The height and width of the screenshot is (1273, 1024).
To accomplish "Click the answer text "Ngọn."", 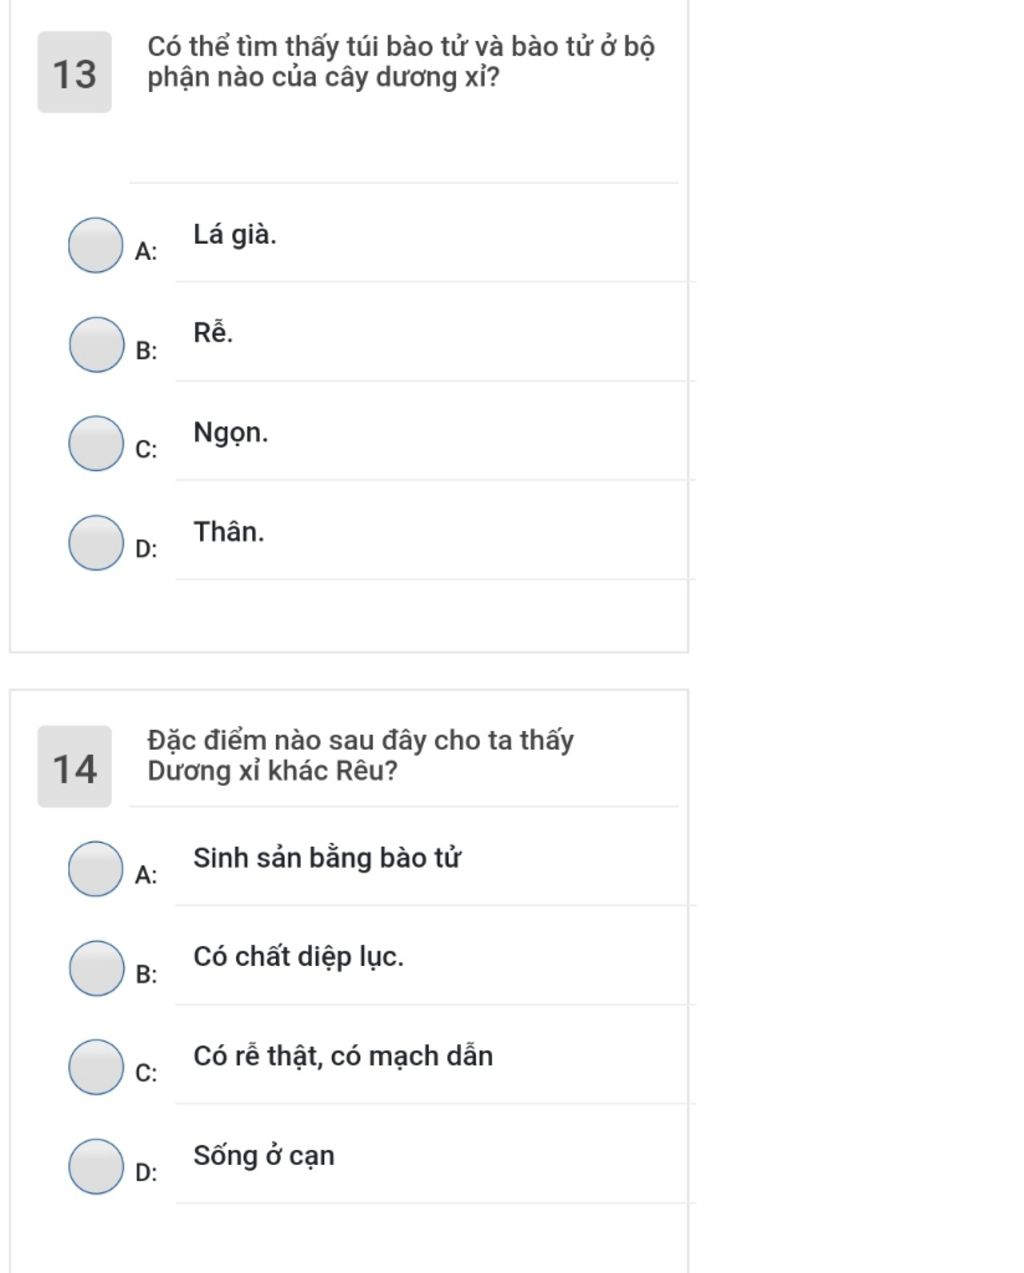I will 231,433.
